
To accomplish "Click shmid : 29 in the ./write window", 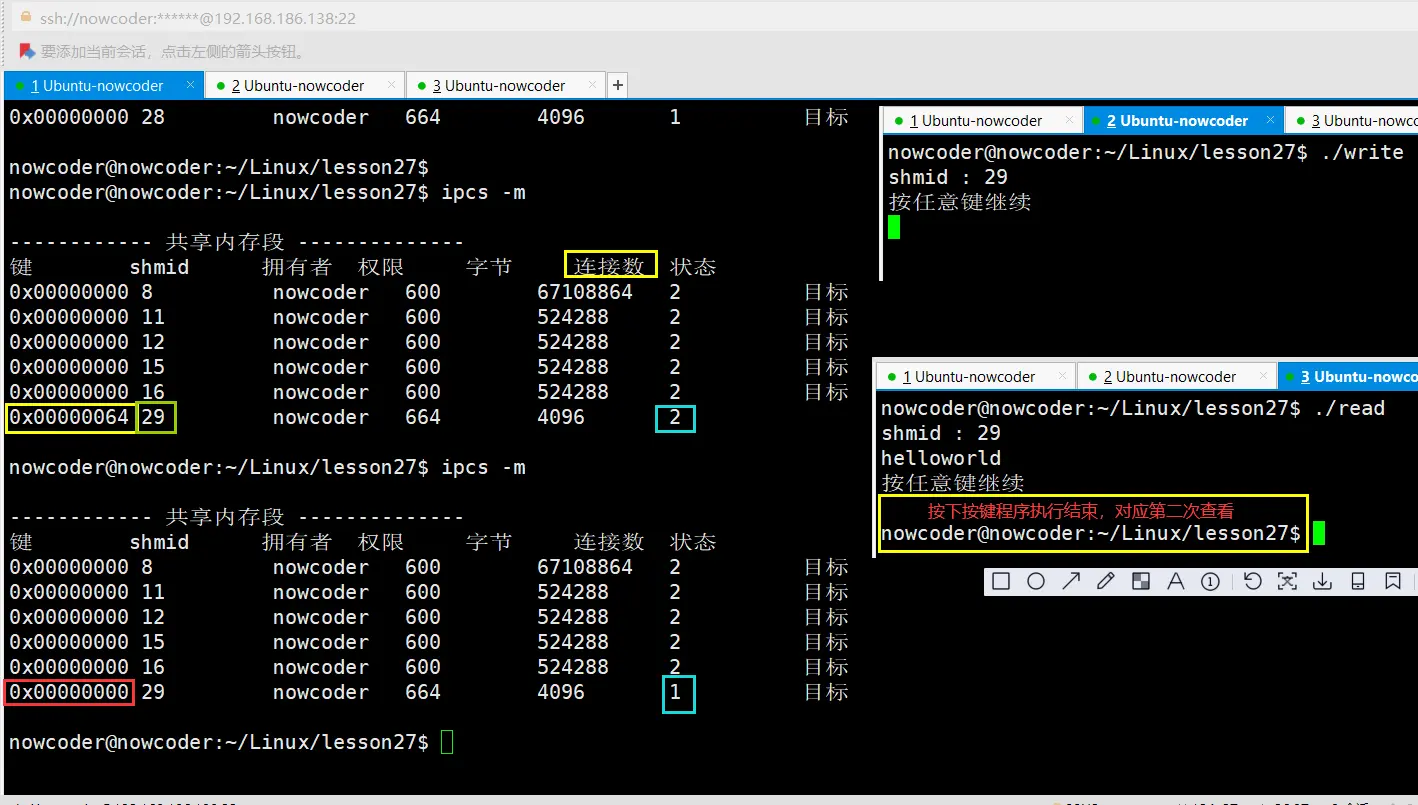I will point(948,177).
